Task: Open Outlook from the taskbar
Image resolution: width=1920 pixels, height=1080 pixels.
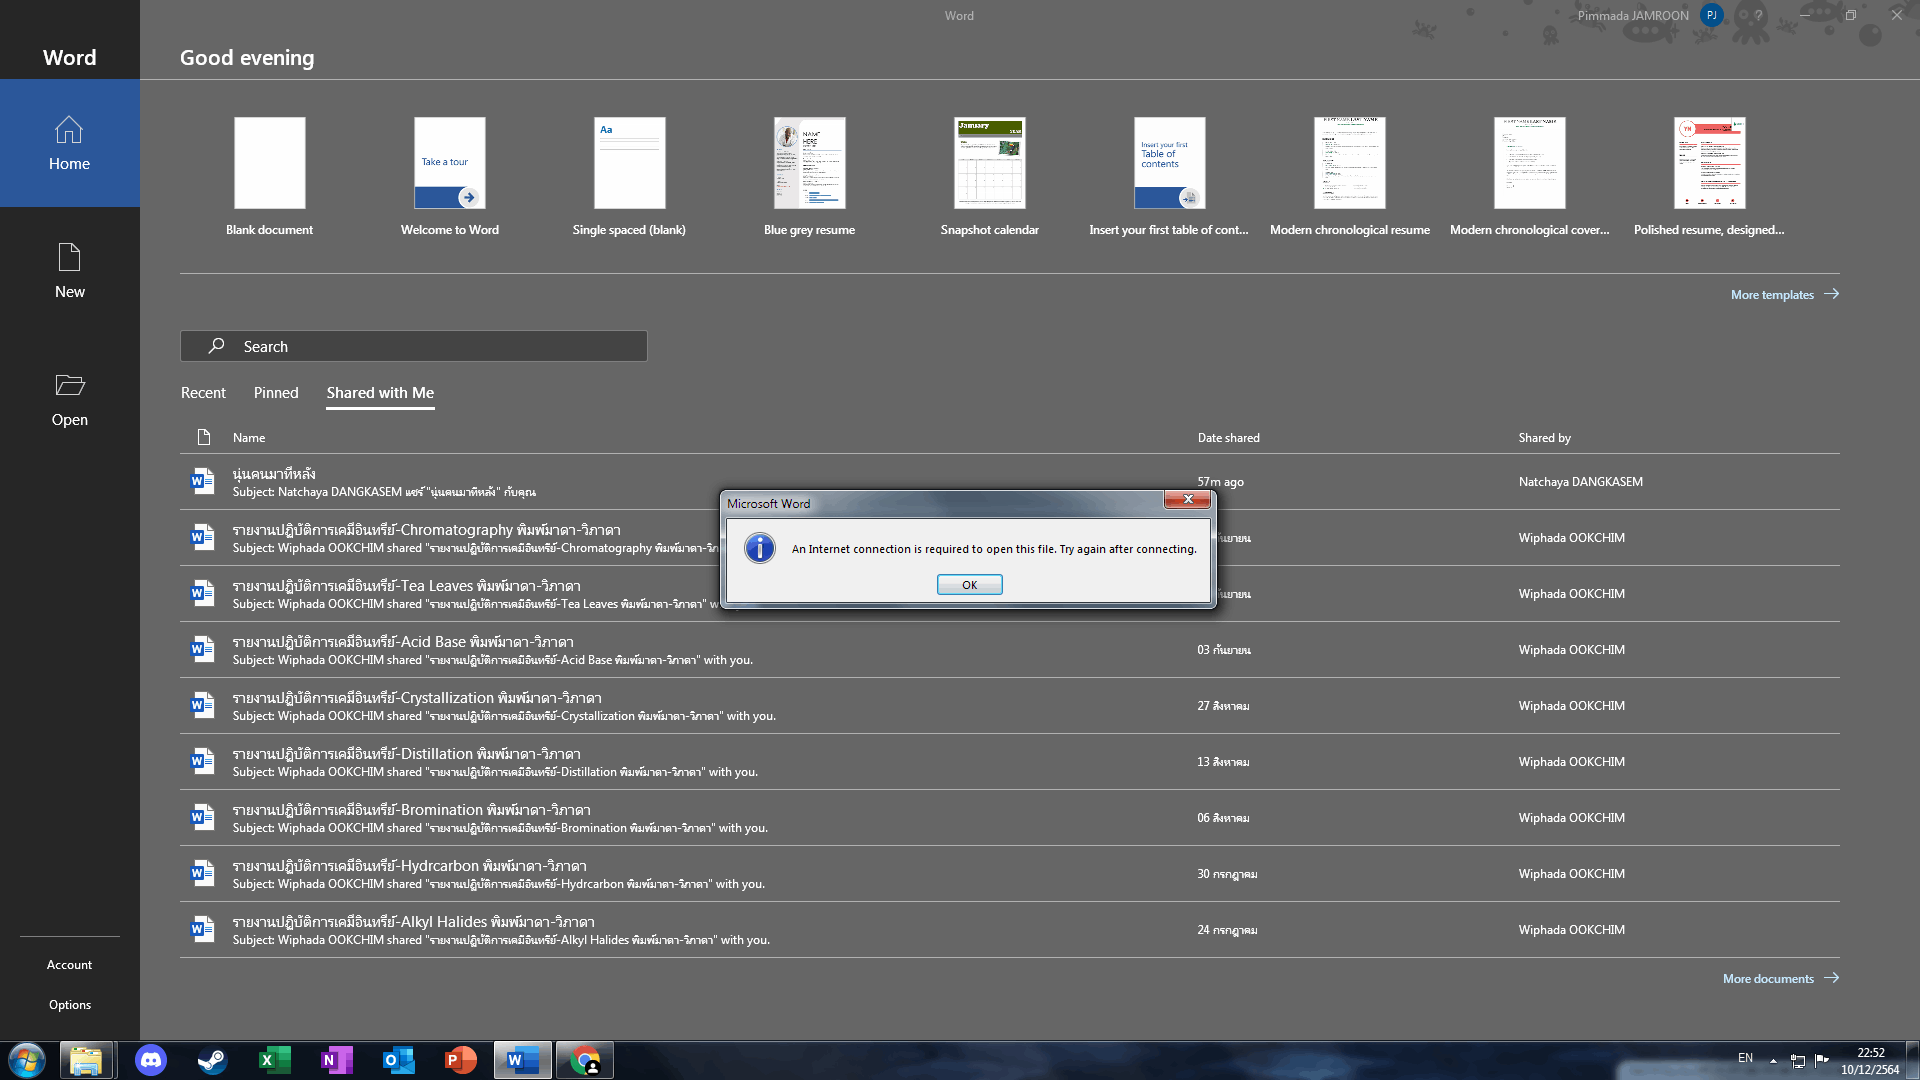Action: pyautogui.click(x=398, y=1060)
